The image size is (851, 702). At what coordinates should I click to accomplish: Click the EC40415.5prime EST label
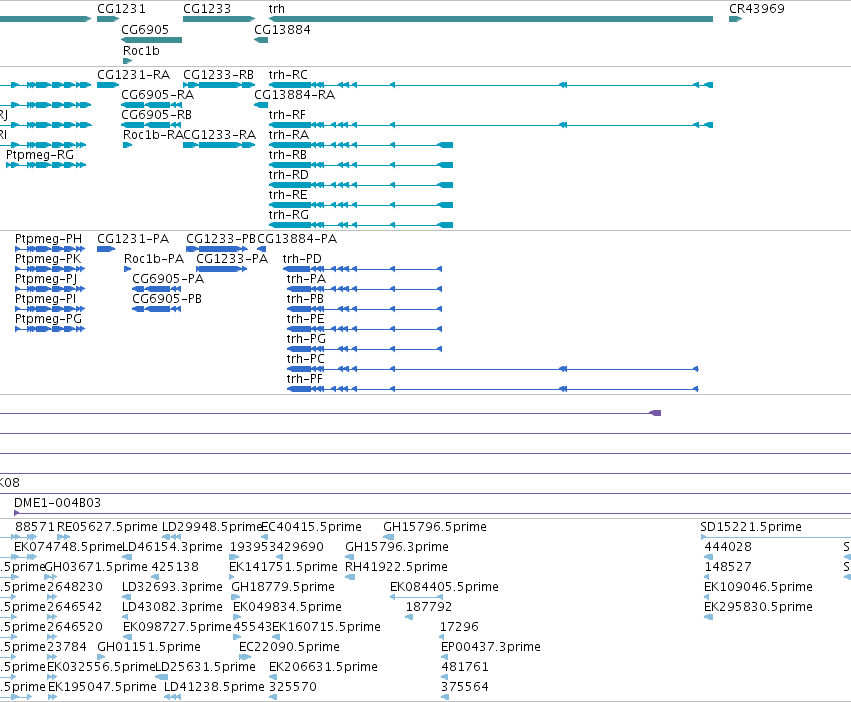click(x=312, y=527)
